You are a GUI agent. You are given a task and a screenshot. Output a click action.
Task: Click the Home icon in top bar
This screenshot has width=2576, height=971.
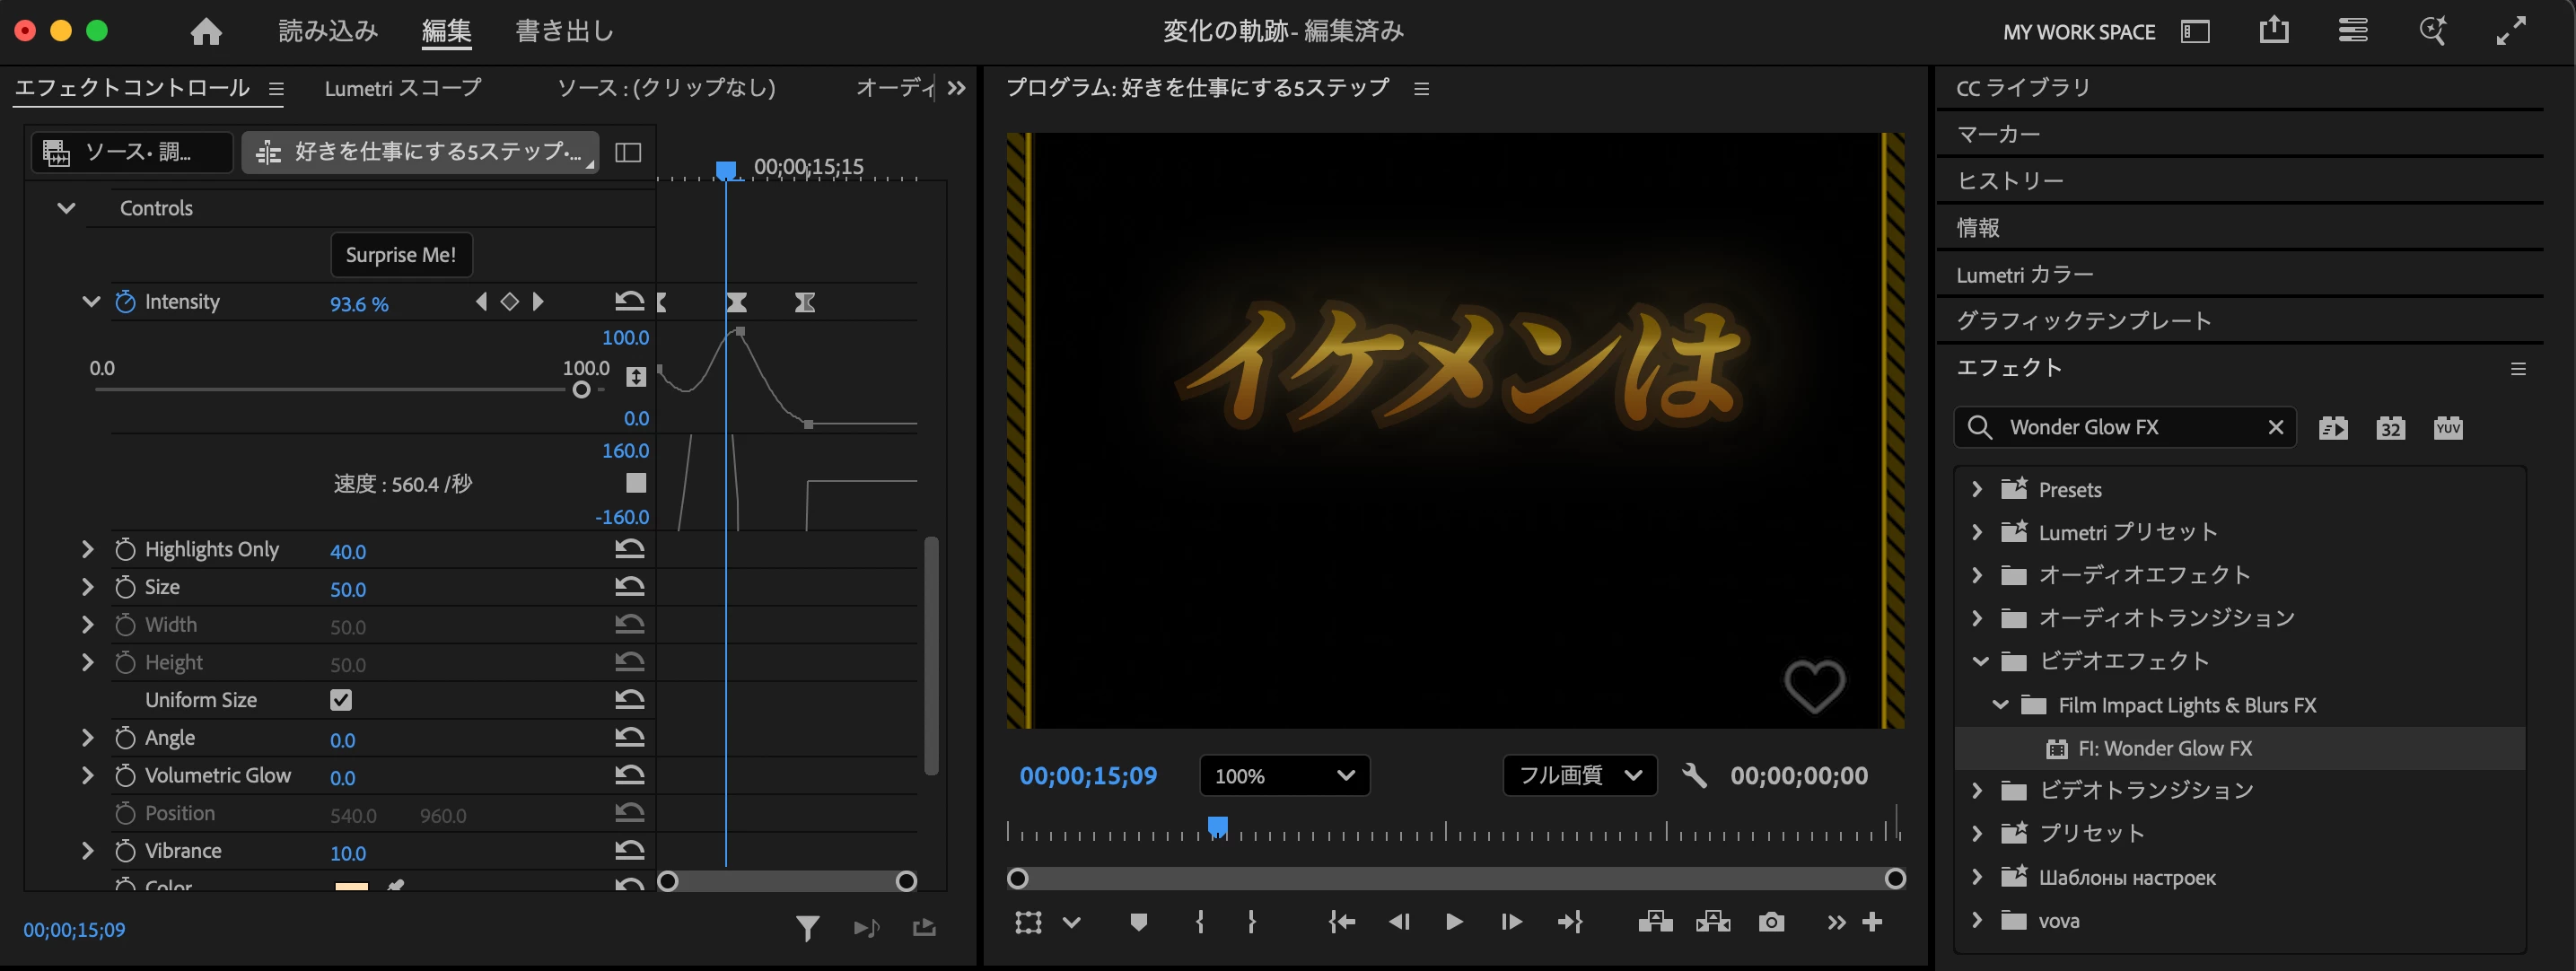pos(206,32)
